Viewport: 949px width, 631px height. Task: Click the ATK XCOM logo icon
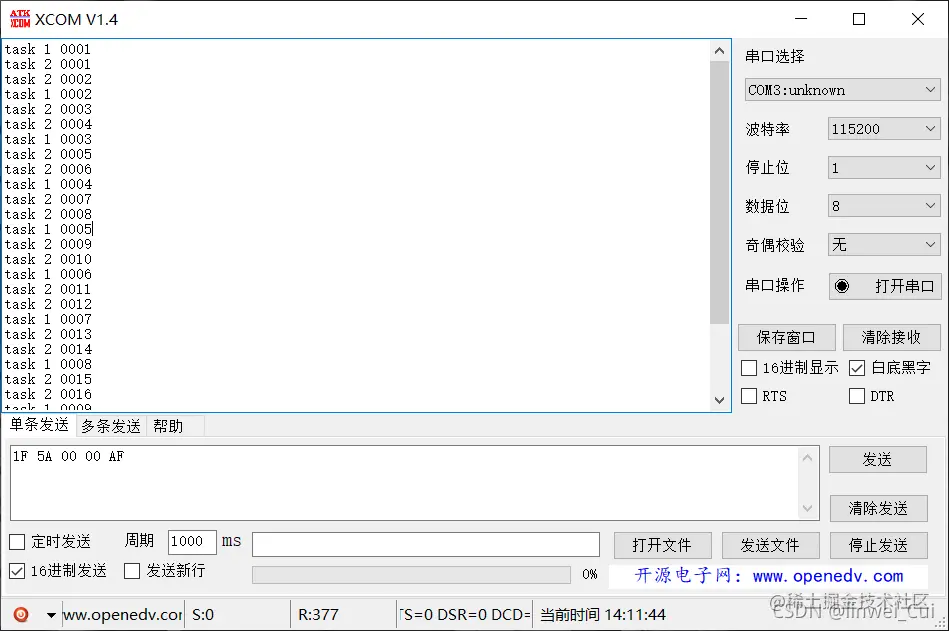(x=19, y=18)
